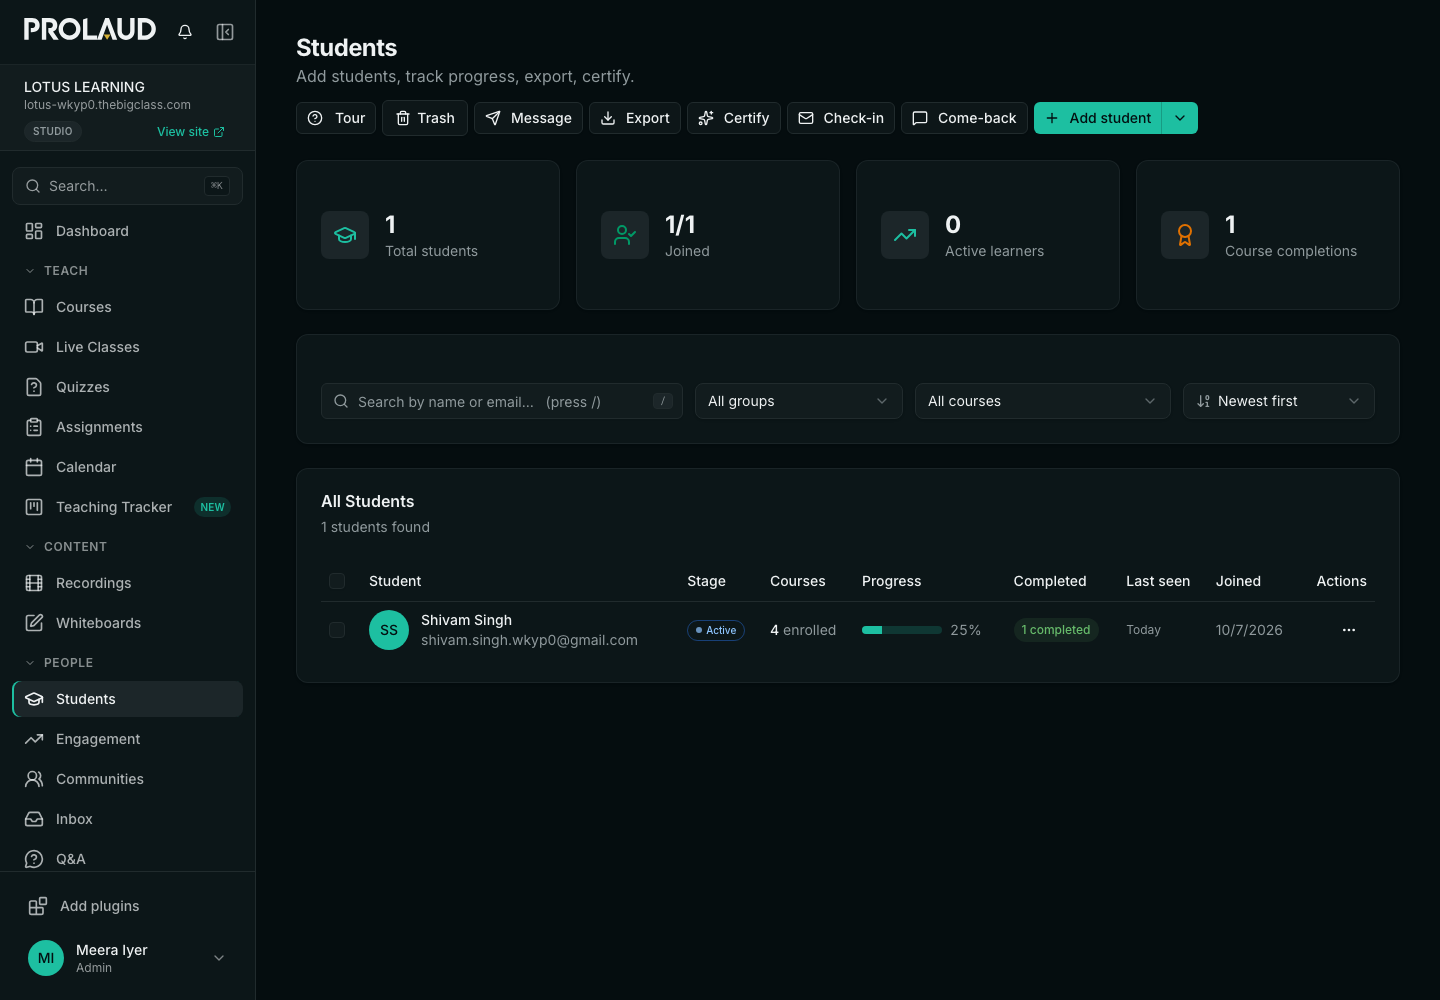Open Shivam Singh's student profile name
This screenshot has height=1000, width=1440.
tap(466, 620)
